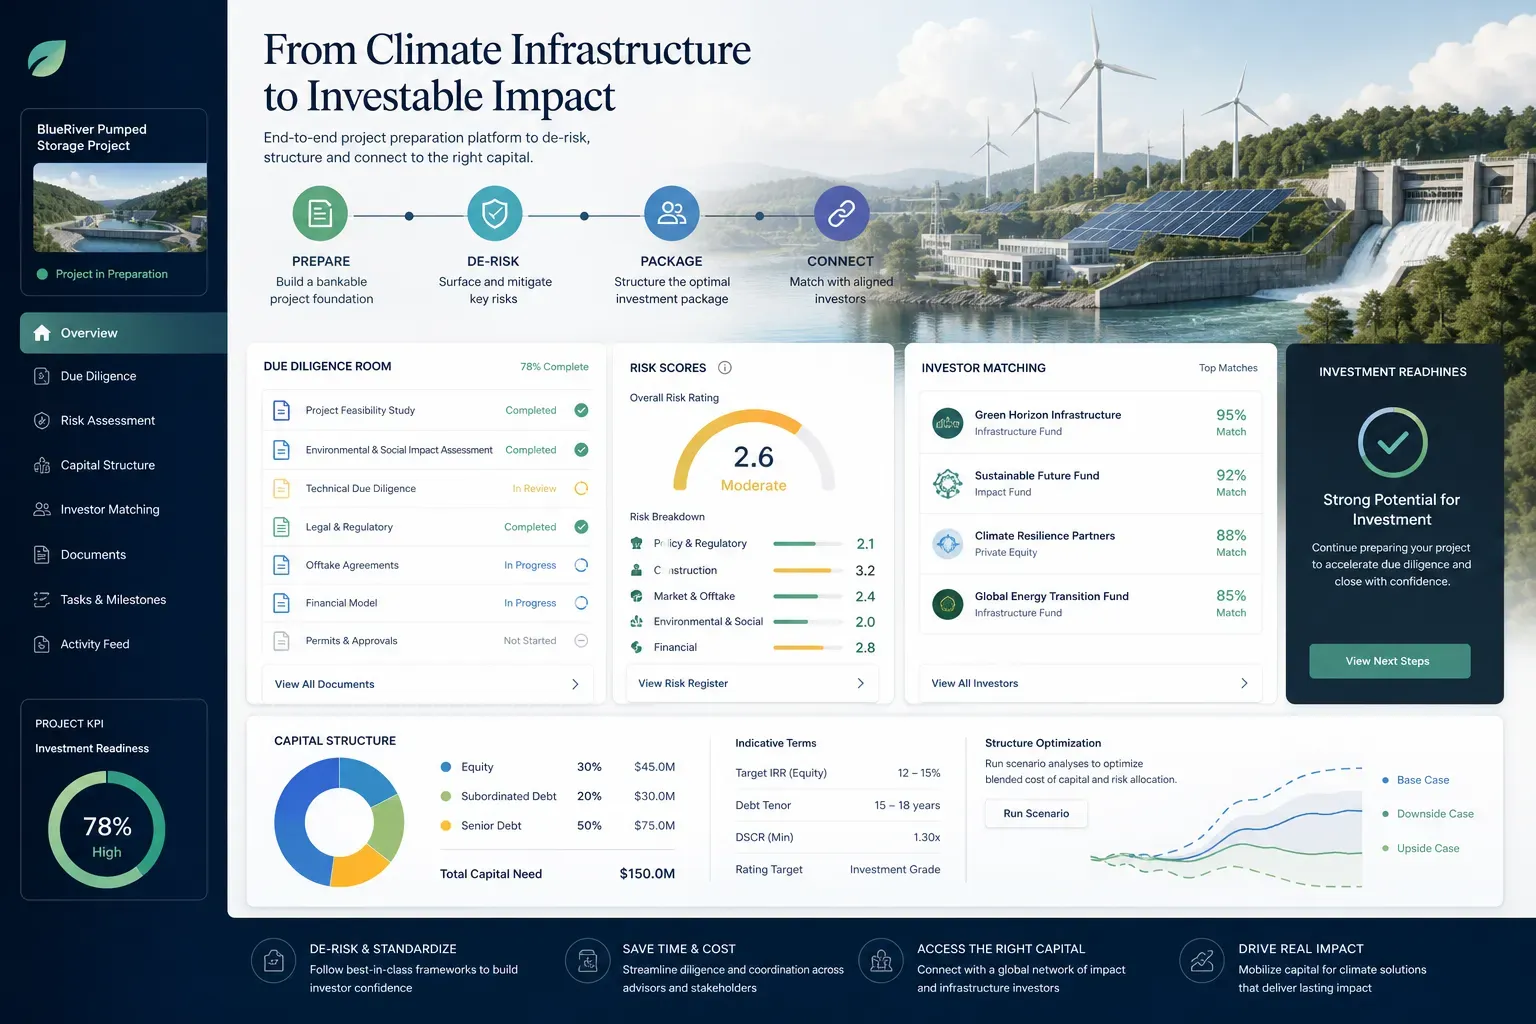Click the Senior Debt yellow legend dot
The height and width of the screenshot is (1024, 1536).
coord(446,825)
